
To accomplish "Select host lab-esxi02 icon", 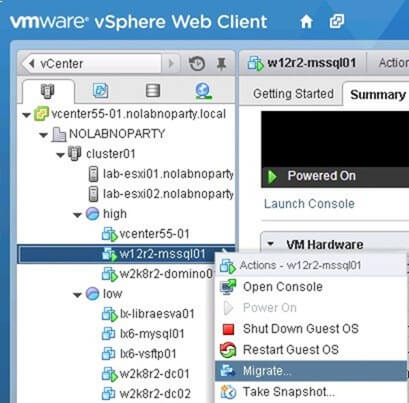I will 94,194.
